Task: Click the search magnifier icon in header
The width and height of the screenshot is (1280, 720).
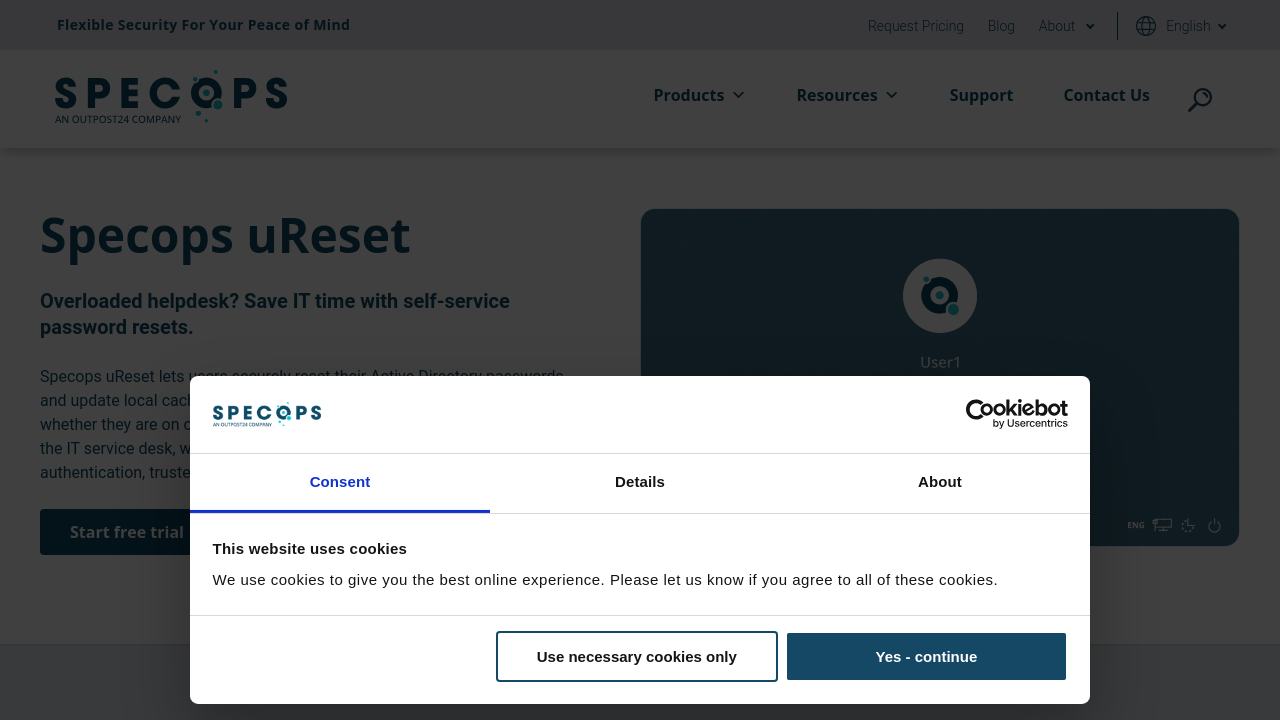Action: pos(1199,100)
